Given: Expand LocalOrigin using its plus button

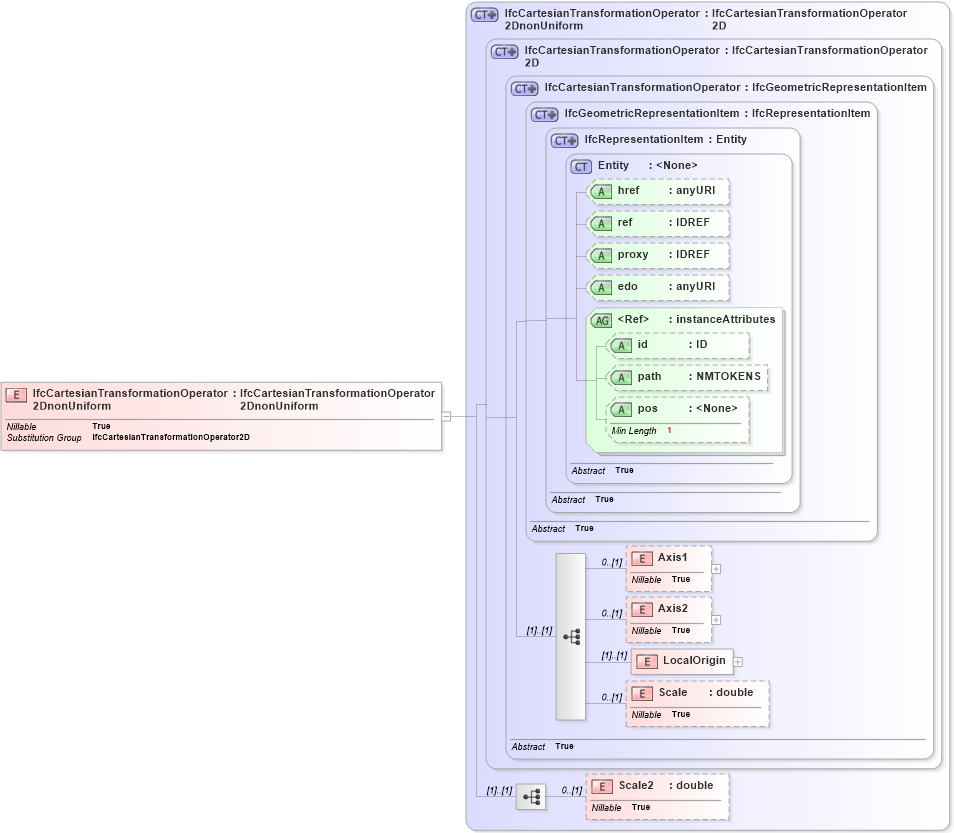Looking at the screenshot, I should [737, 661].
